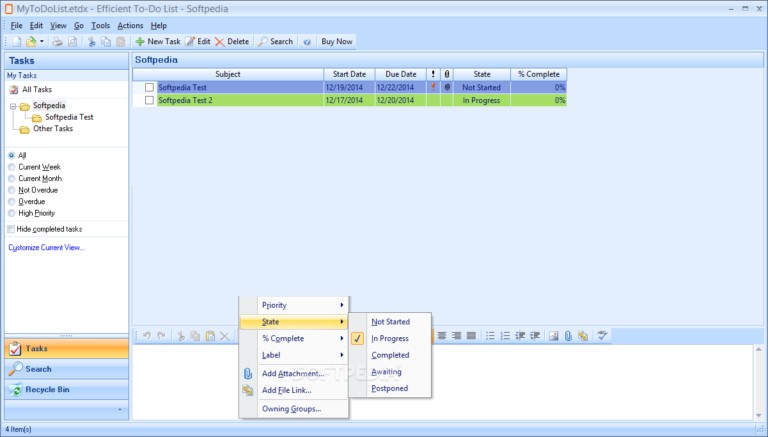
Task: Click the undo icon in editor toolbar
Action: coord(146,336)
